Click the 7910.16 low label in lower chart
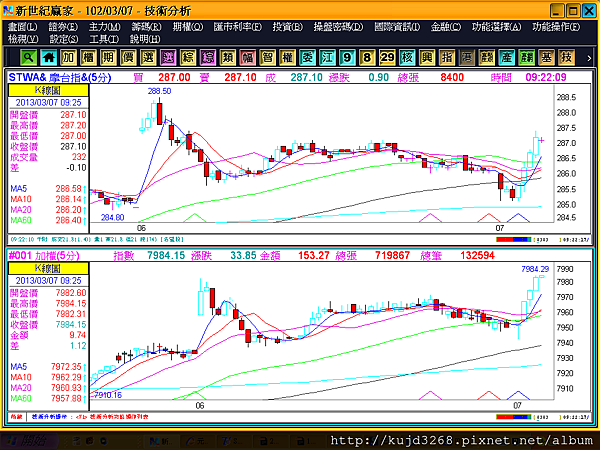 [108, 395]
